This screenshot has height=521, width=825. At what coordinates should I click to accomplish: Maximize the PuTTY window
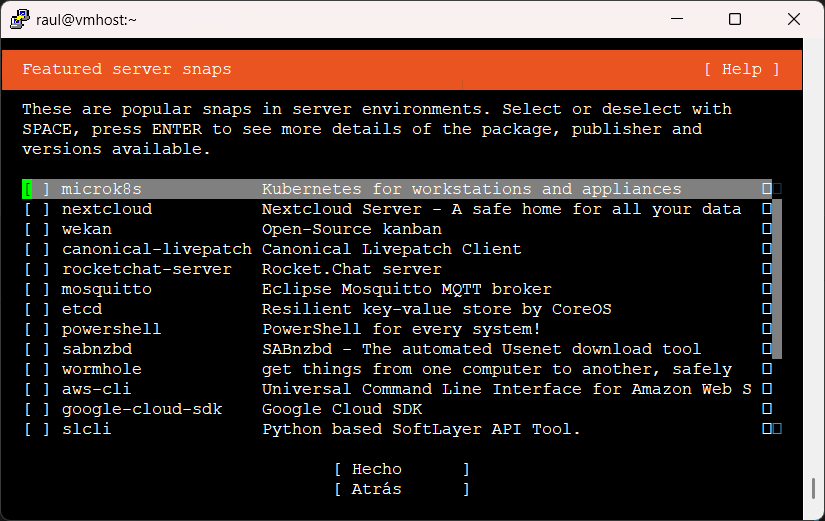[x=735, y=19]
